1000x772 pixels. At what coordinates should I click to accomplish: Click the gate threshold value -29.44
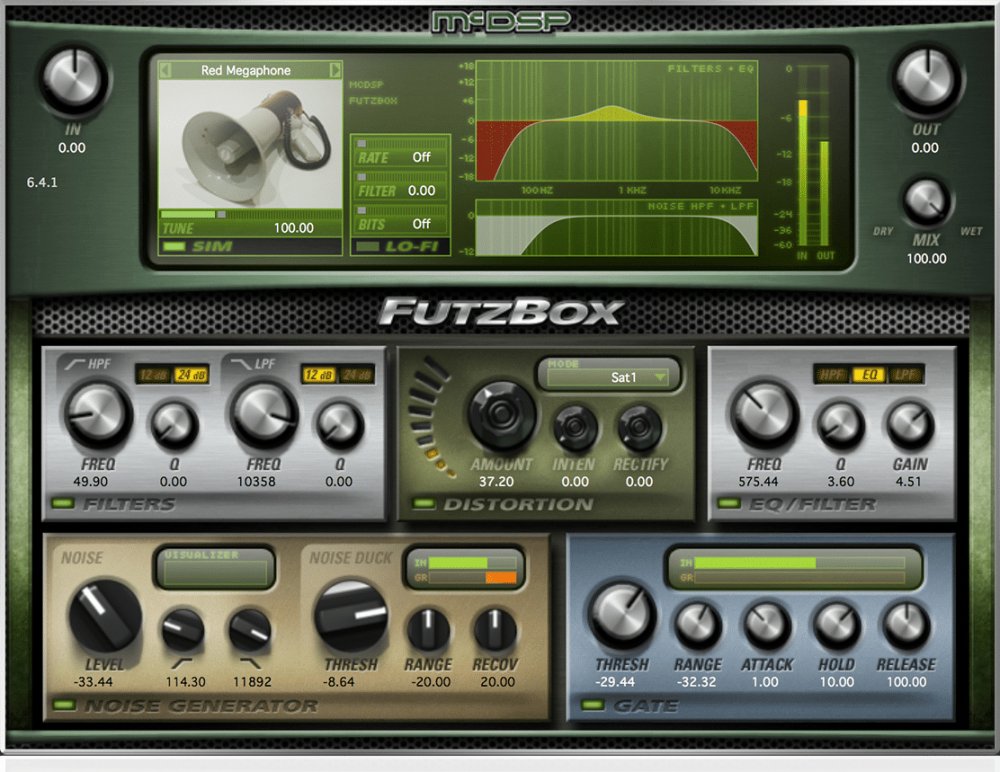tap(615, 681)
